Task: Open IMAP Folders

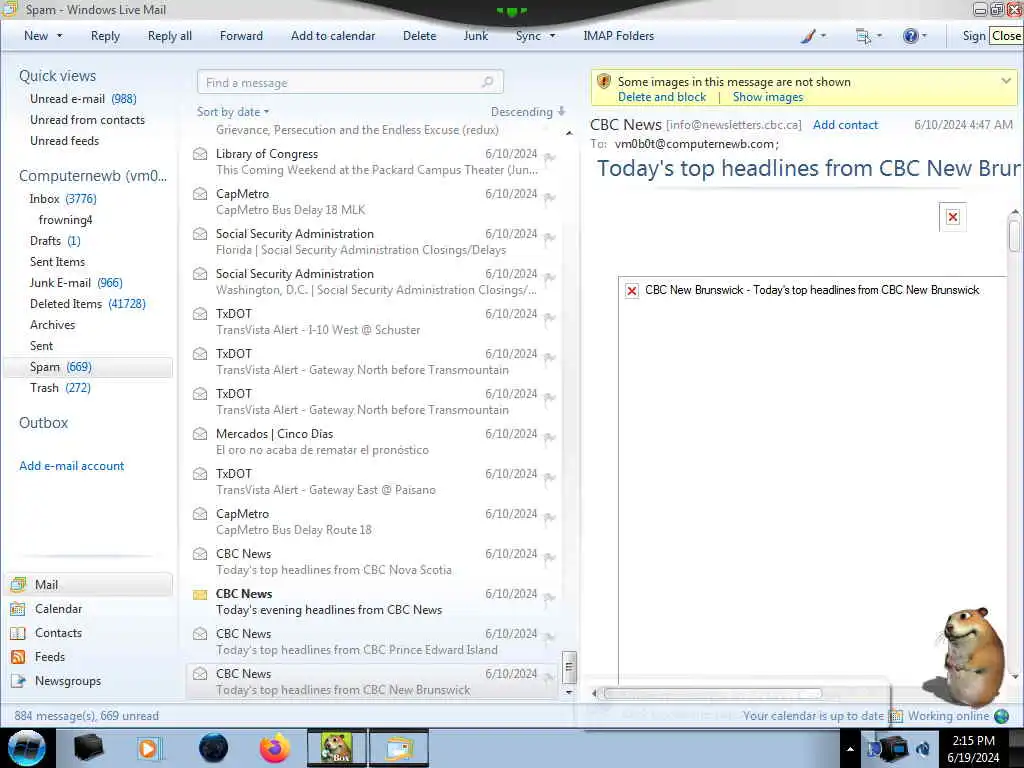Action: click(618, 36)
